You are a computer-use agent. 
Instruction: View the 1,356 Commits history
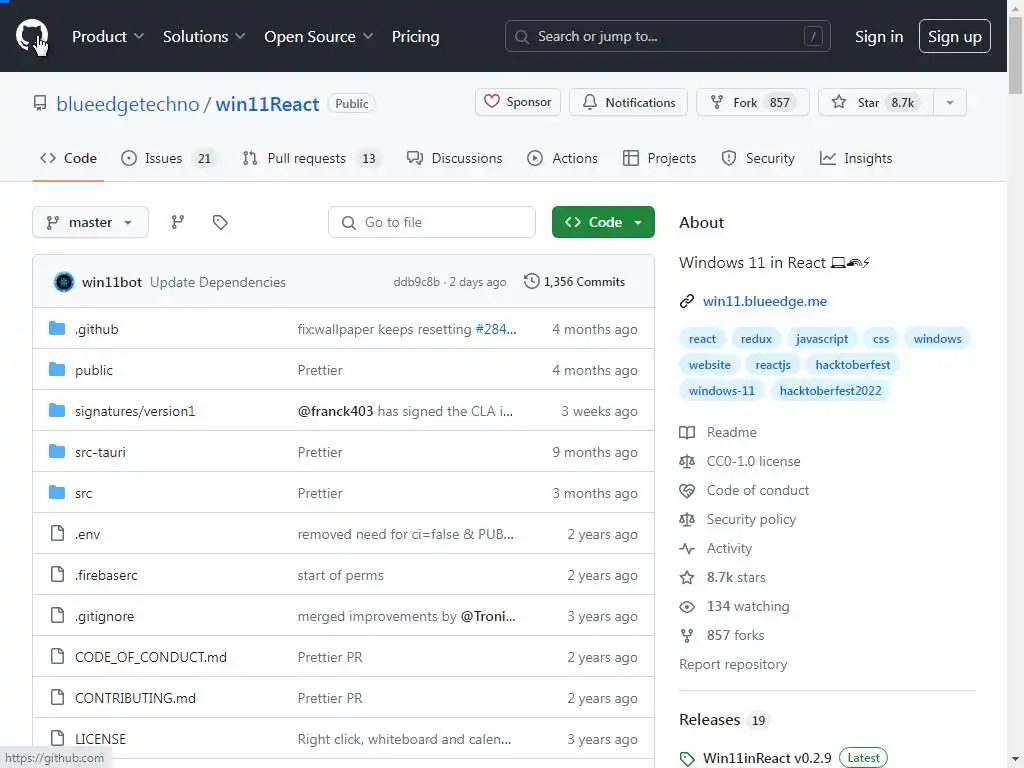click(x=574, y=281)
